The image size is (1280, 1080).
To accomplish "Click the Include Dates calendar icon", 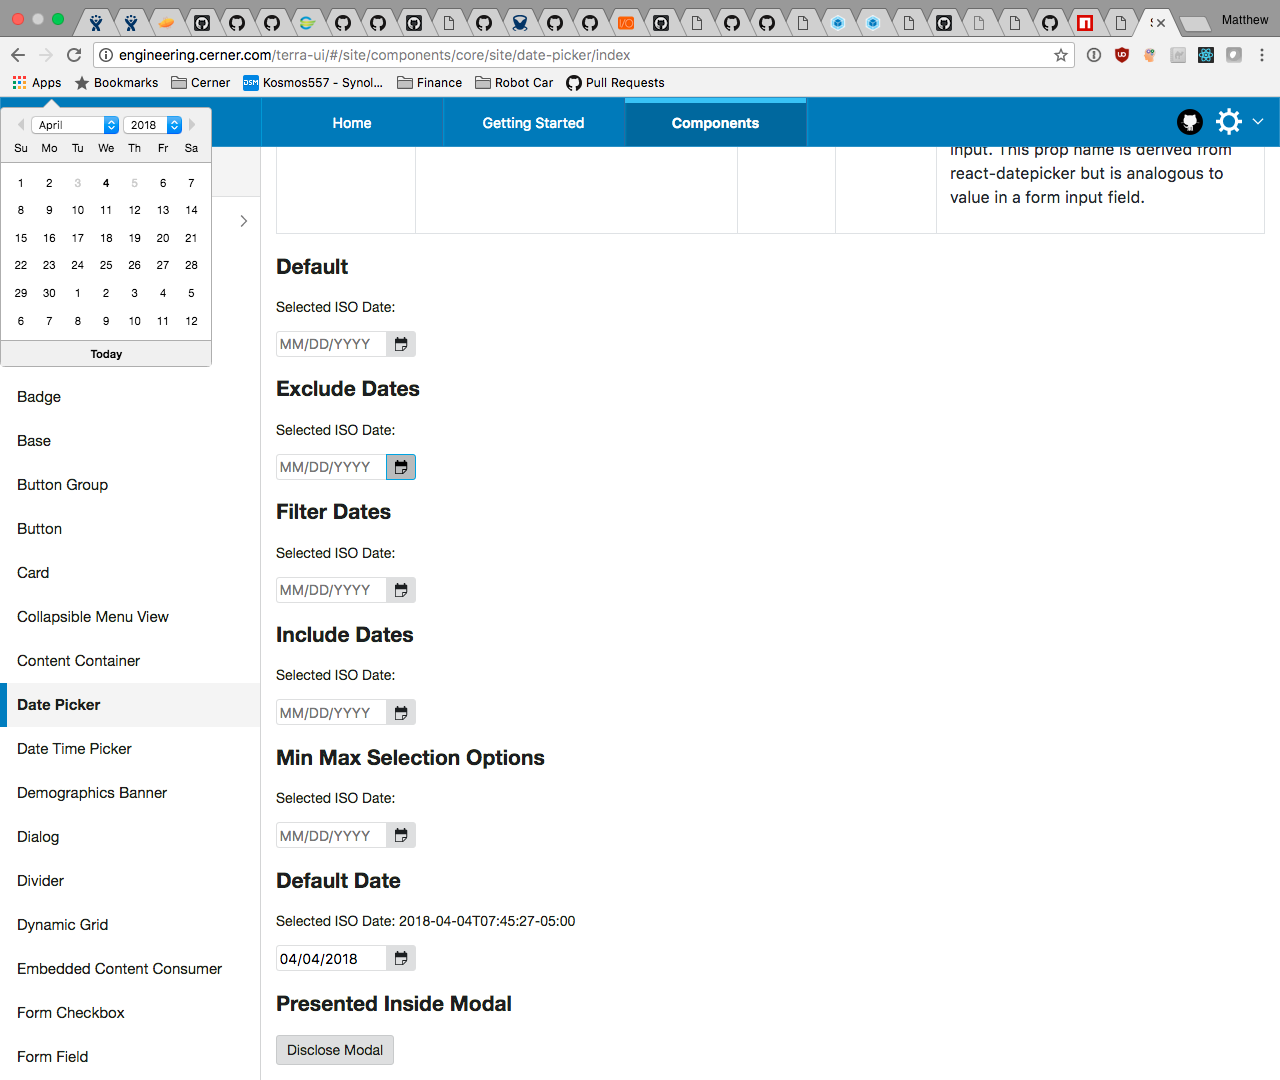I will [x=400, y=711].
